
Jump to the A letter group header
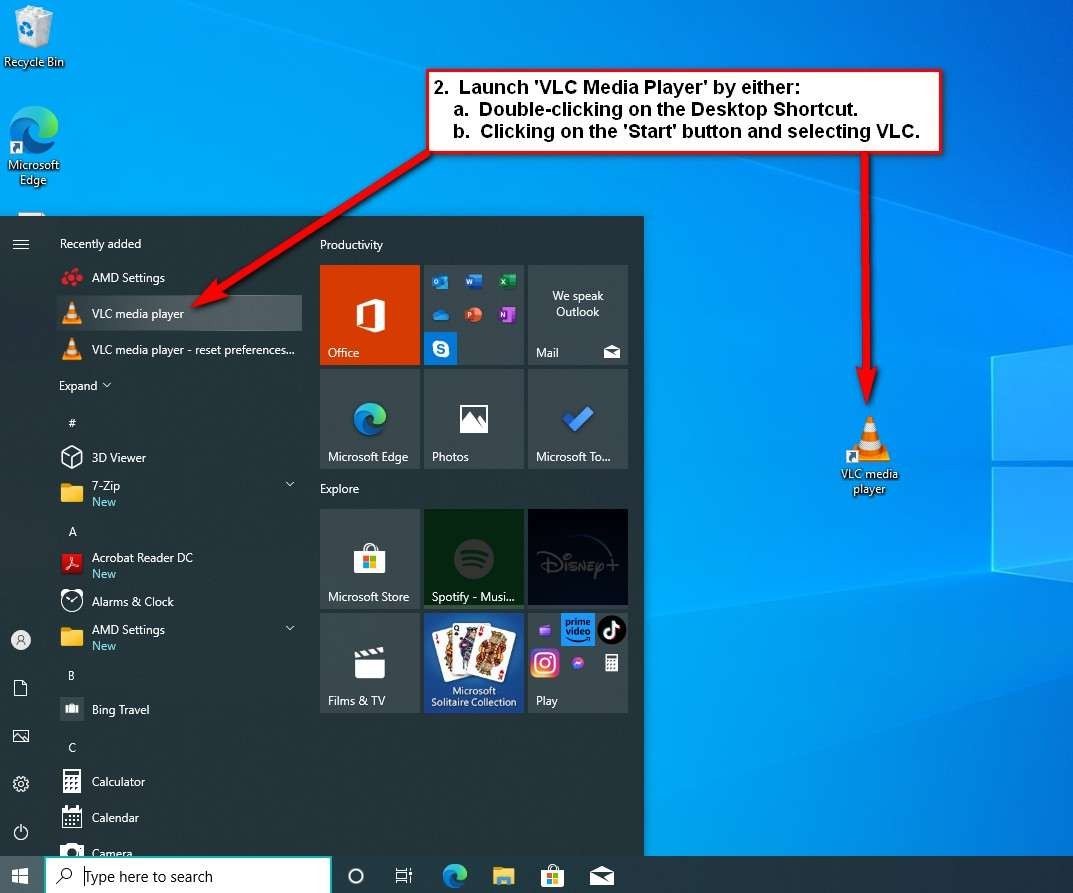(x=73, y=532)
